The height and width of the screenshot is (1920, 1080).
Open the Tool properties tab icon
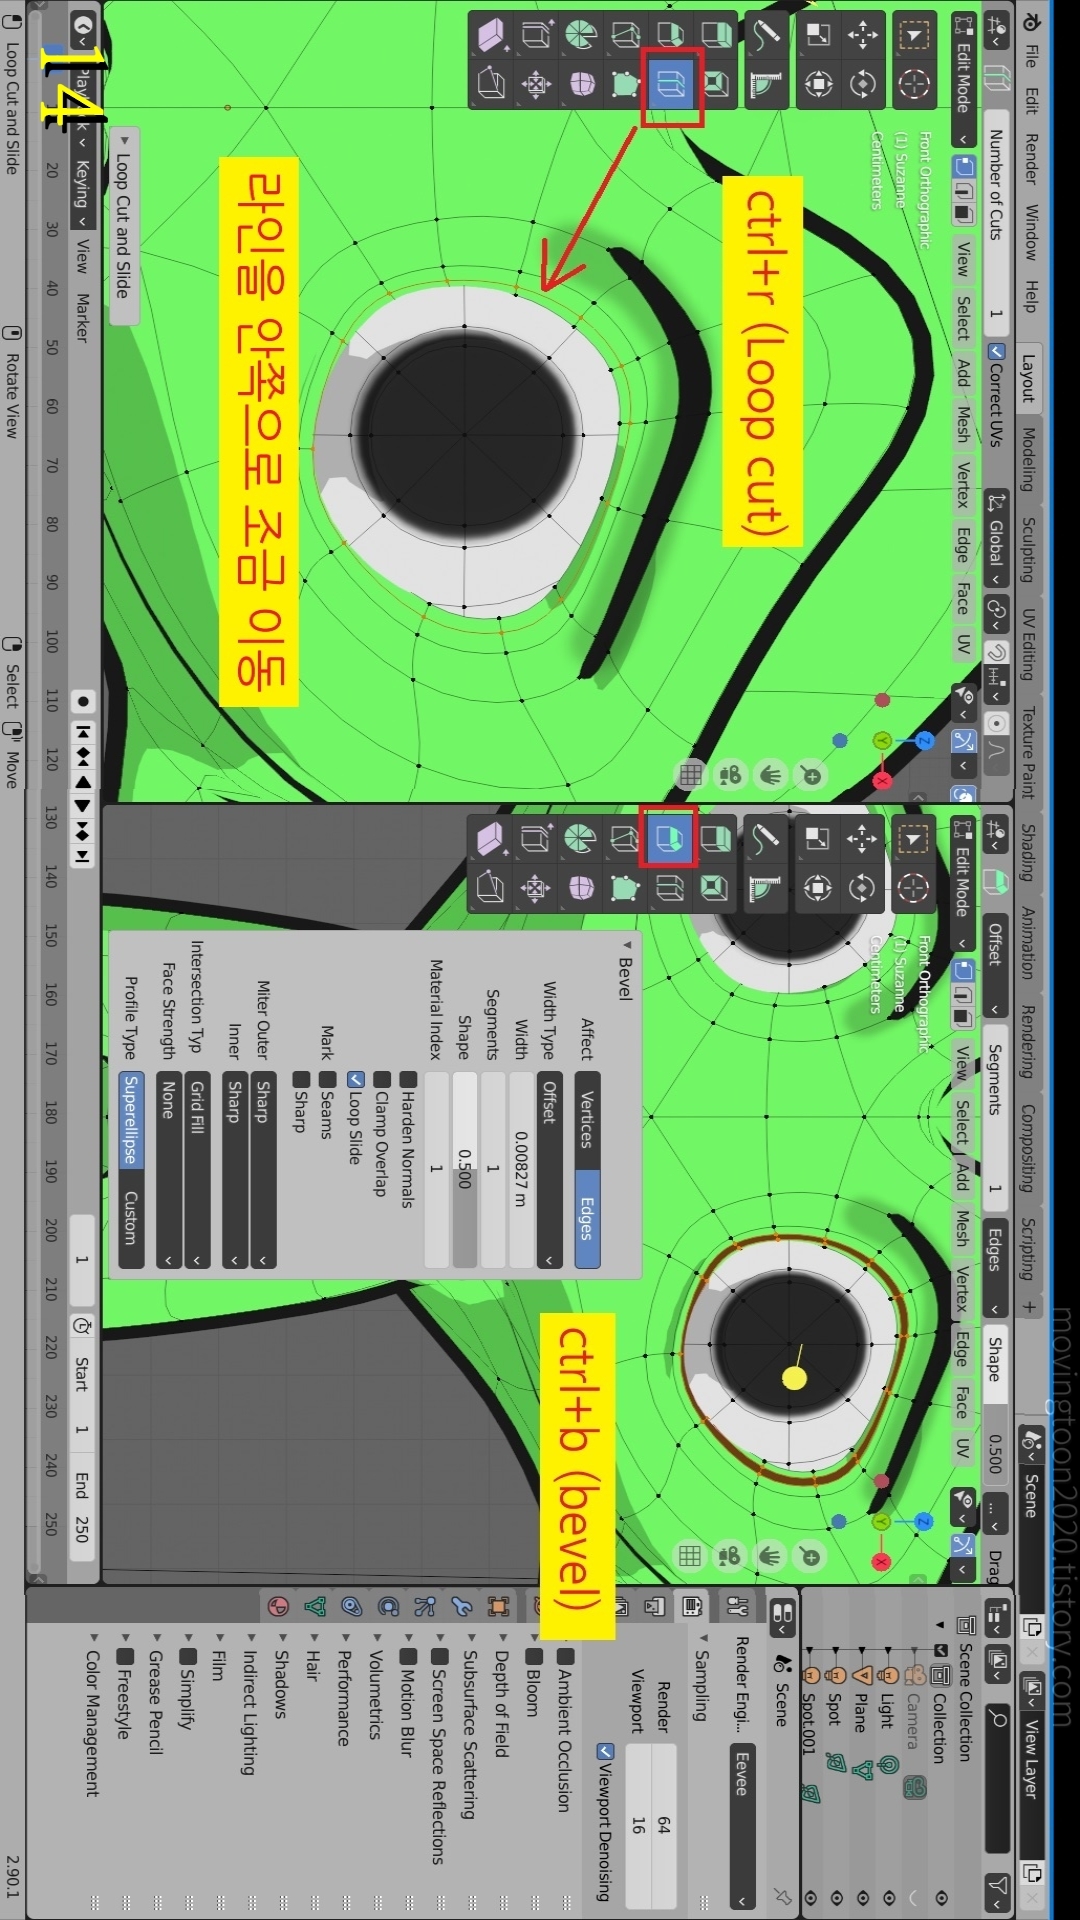pyautogui.click(x=738, y=1607)
